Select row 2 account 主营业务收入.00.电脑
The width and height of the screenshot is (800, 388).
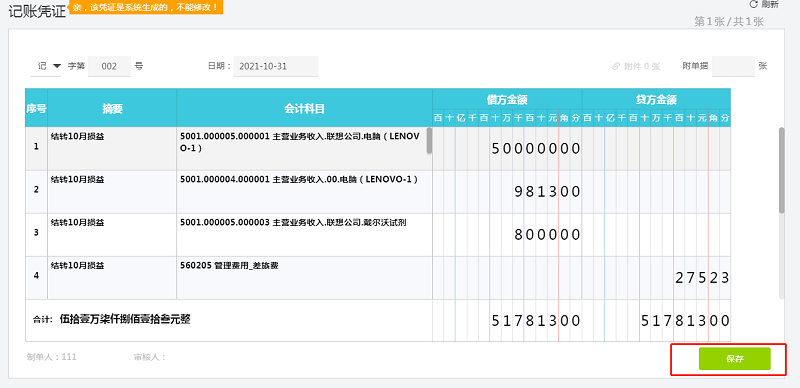click(299, 180)
